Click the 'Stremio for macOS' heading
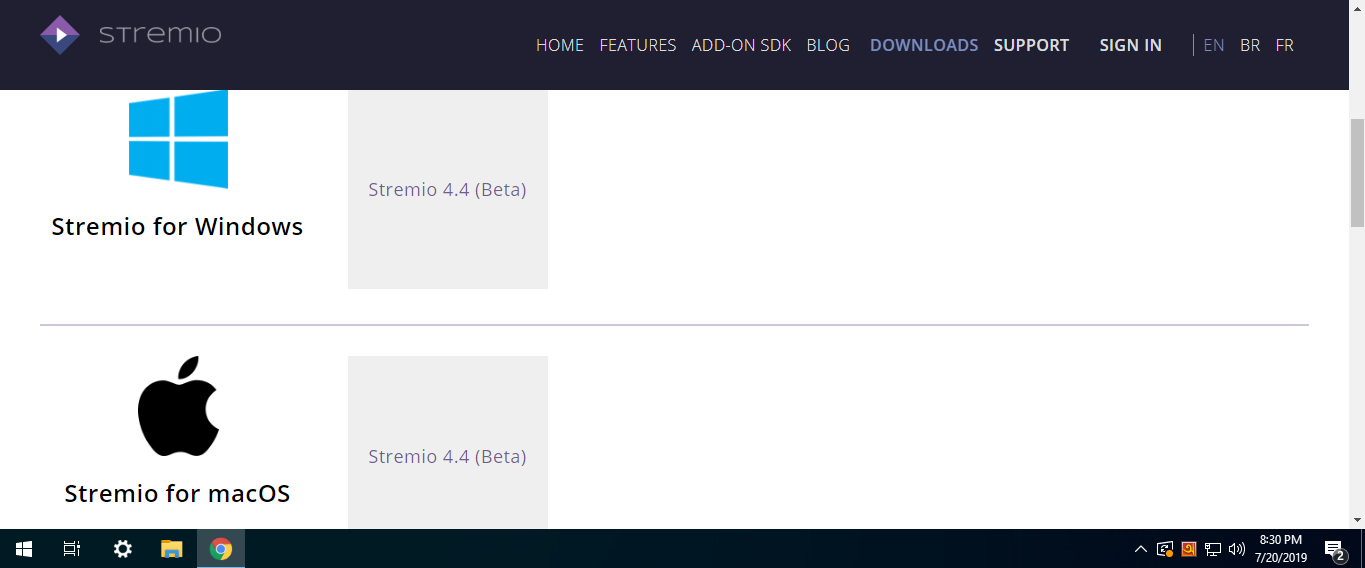The image size is (1365, 568). click(x=177, y=493)
